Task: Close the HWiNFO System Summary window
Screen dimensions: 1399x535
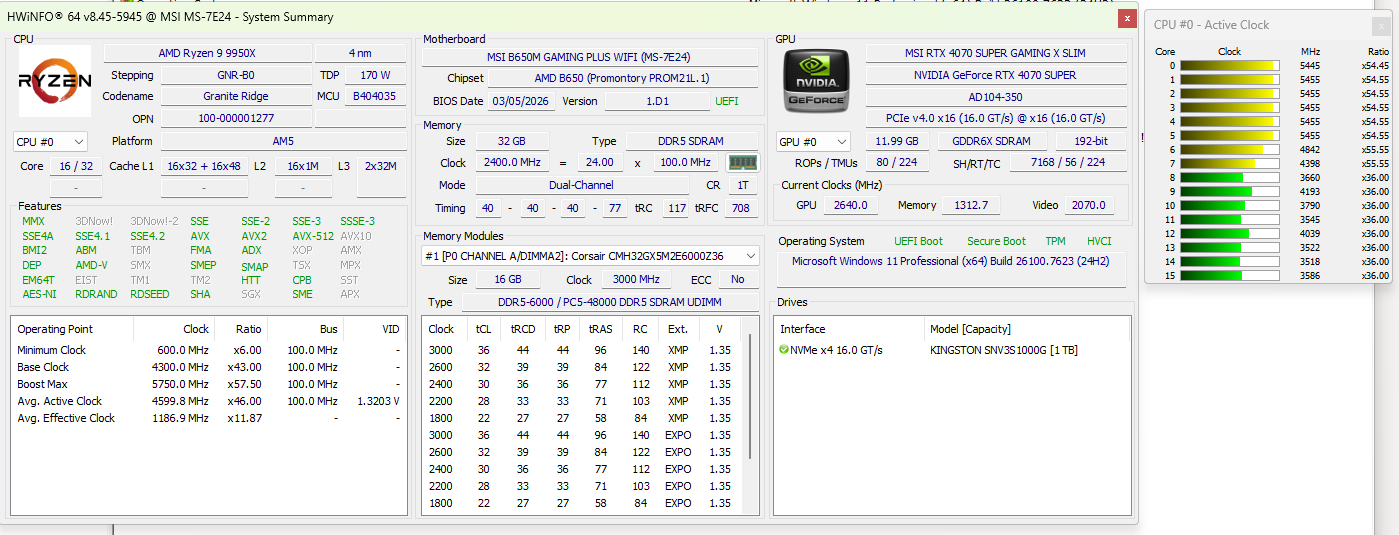Action: coord(1128,18)
